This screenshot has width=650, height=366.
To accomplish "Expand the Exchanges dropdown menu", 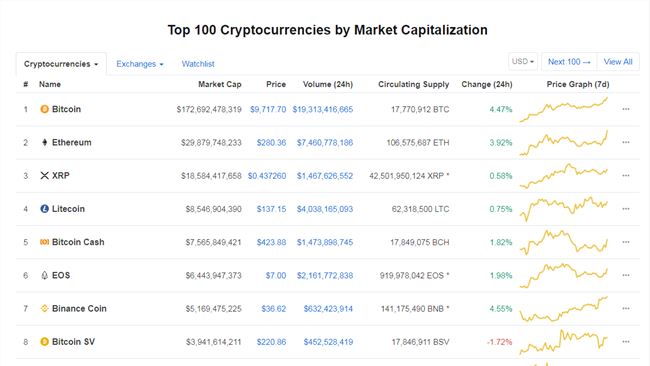I will click(140, 64).
